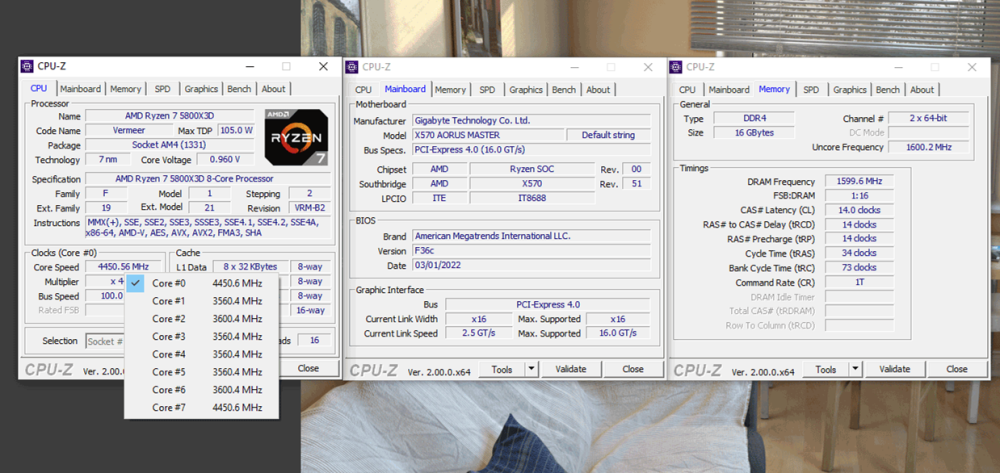Open About tab in the CPU window

pyautogui.click(x=274, y=89)
